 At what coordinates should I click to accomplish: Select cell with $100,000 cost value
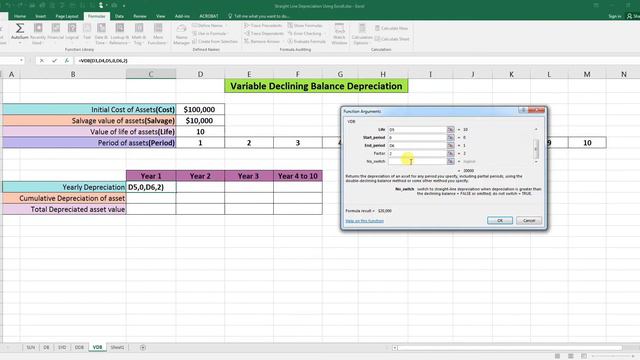tap(200, 109)
